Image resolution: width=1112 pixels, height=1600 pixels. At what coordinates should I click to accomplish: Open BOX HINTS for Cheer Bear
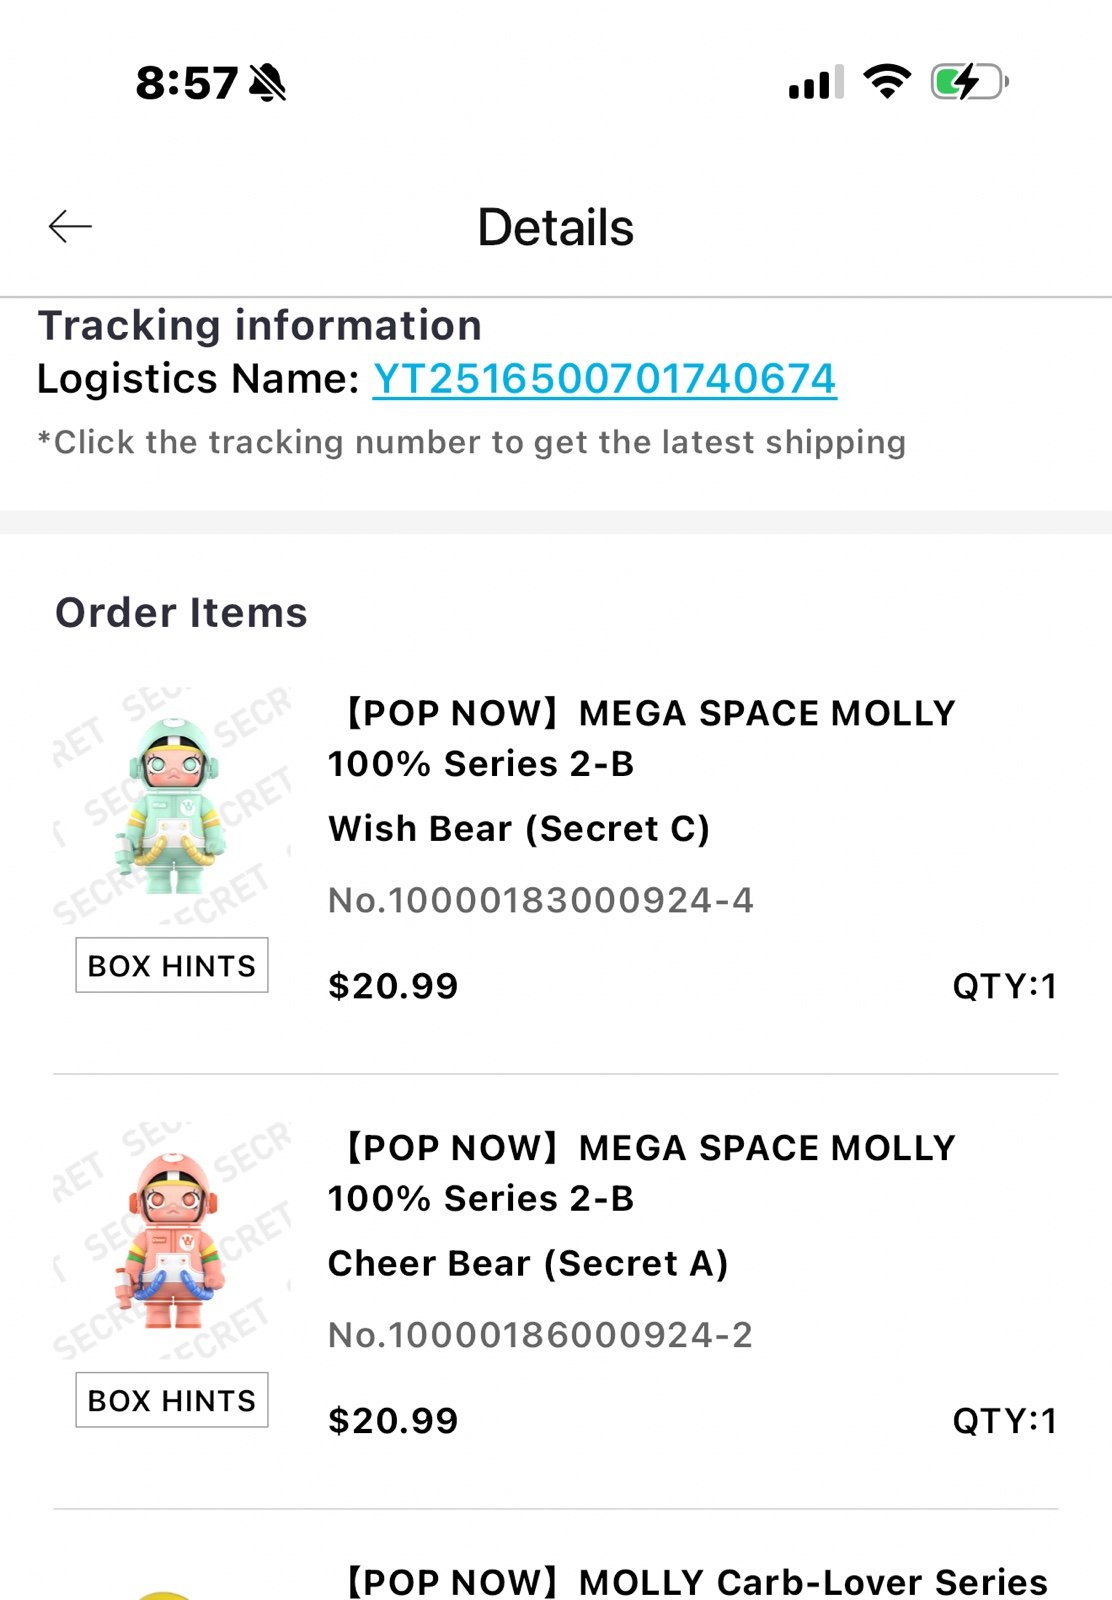tap(172, 1400)
